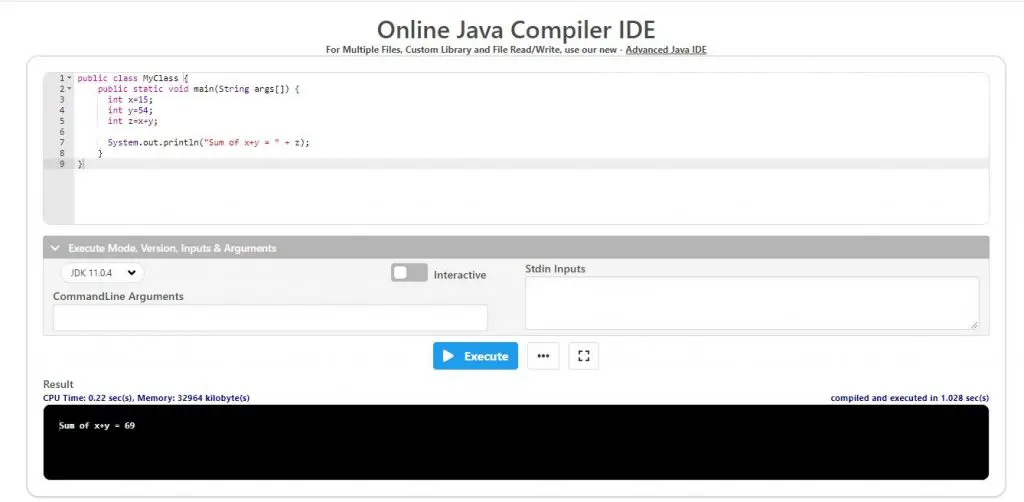Enable the Interactive mode switch
The width and height of the screenshot is (1024, 502).
point(409,273)
